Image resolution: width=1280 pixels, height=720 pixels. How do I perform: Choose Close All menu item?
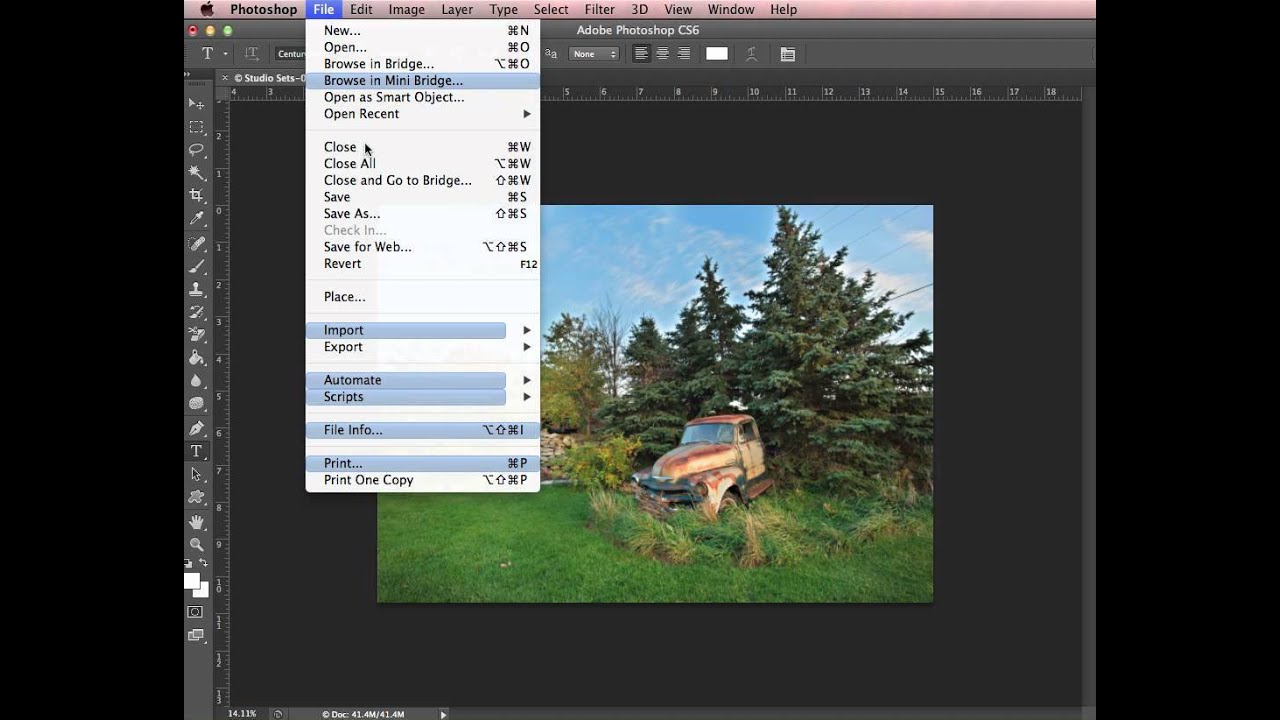coord(422,164)
